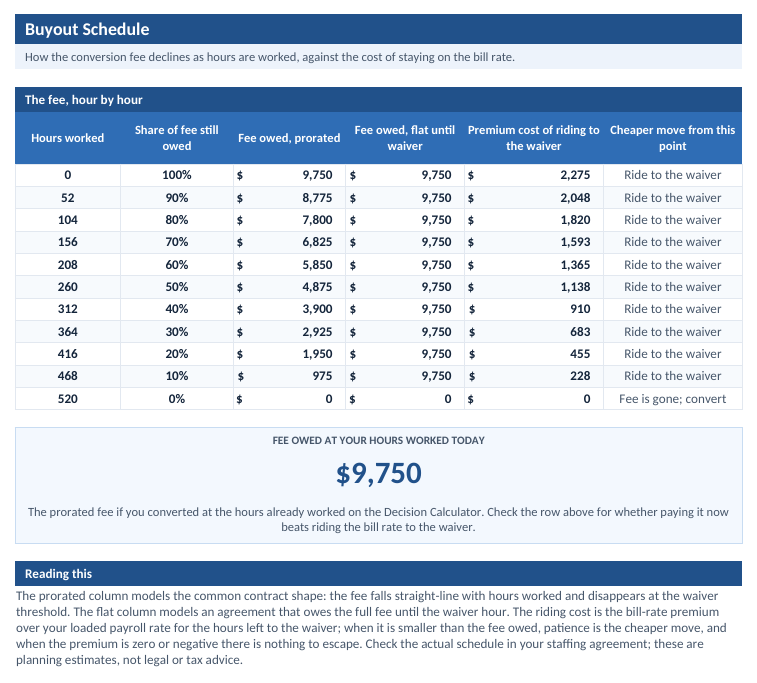This screenshot has height=683, width=757.
Task: Click the 'Fee is gone; convert' cell
Action: (673, 399)
